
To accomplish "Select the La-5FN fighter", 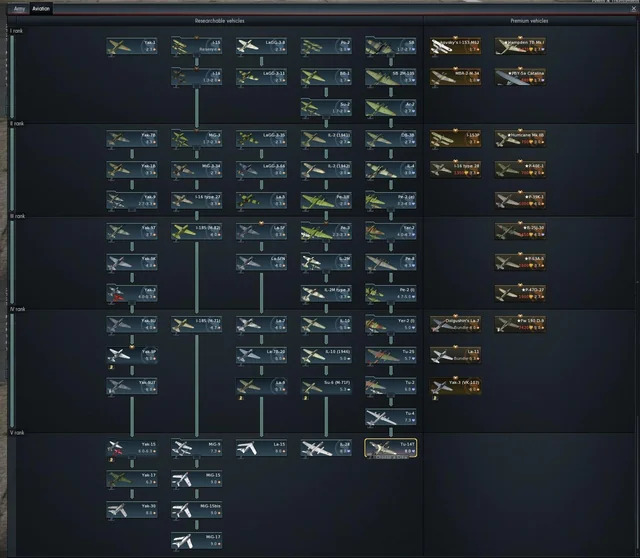I will (x=262, y=263).
